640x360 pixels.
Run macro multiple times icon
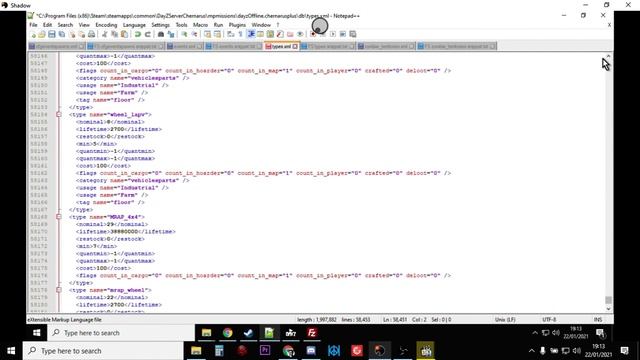point(343,34)
